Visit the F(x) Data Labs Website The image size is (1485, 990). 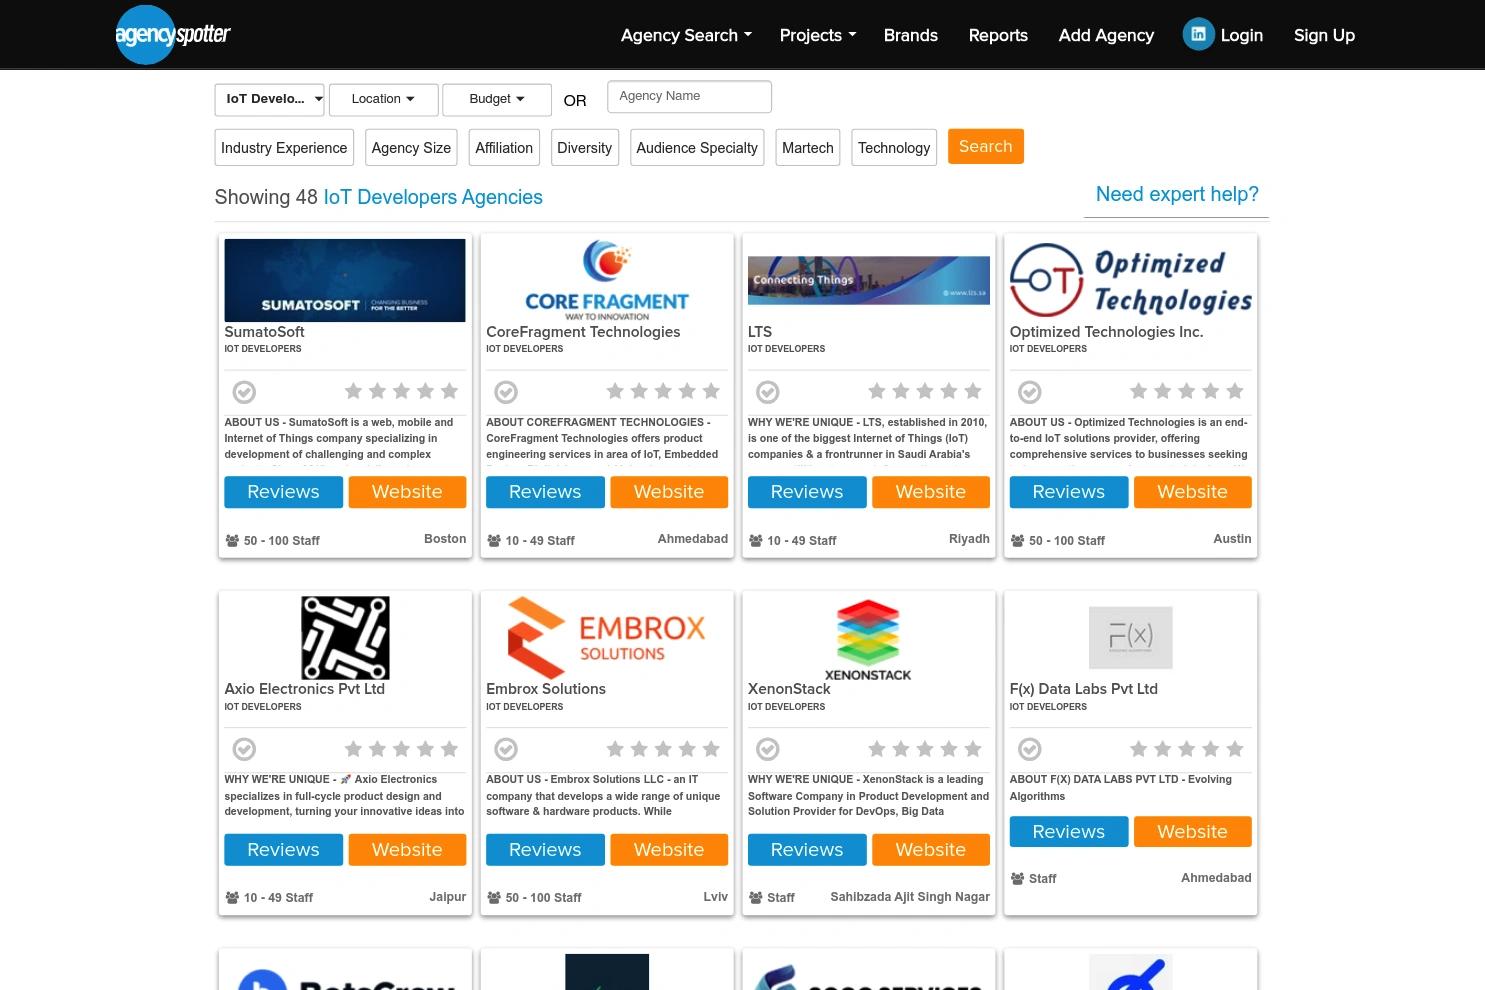pos(1192,832)
